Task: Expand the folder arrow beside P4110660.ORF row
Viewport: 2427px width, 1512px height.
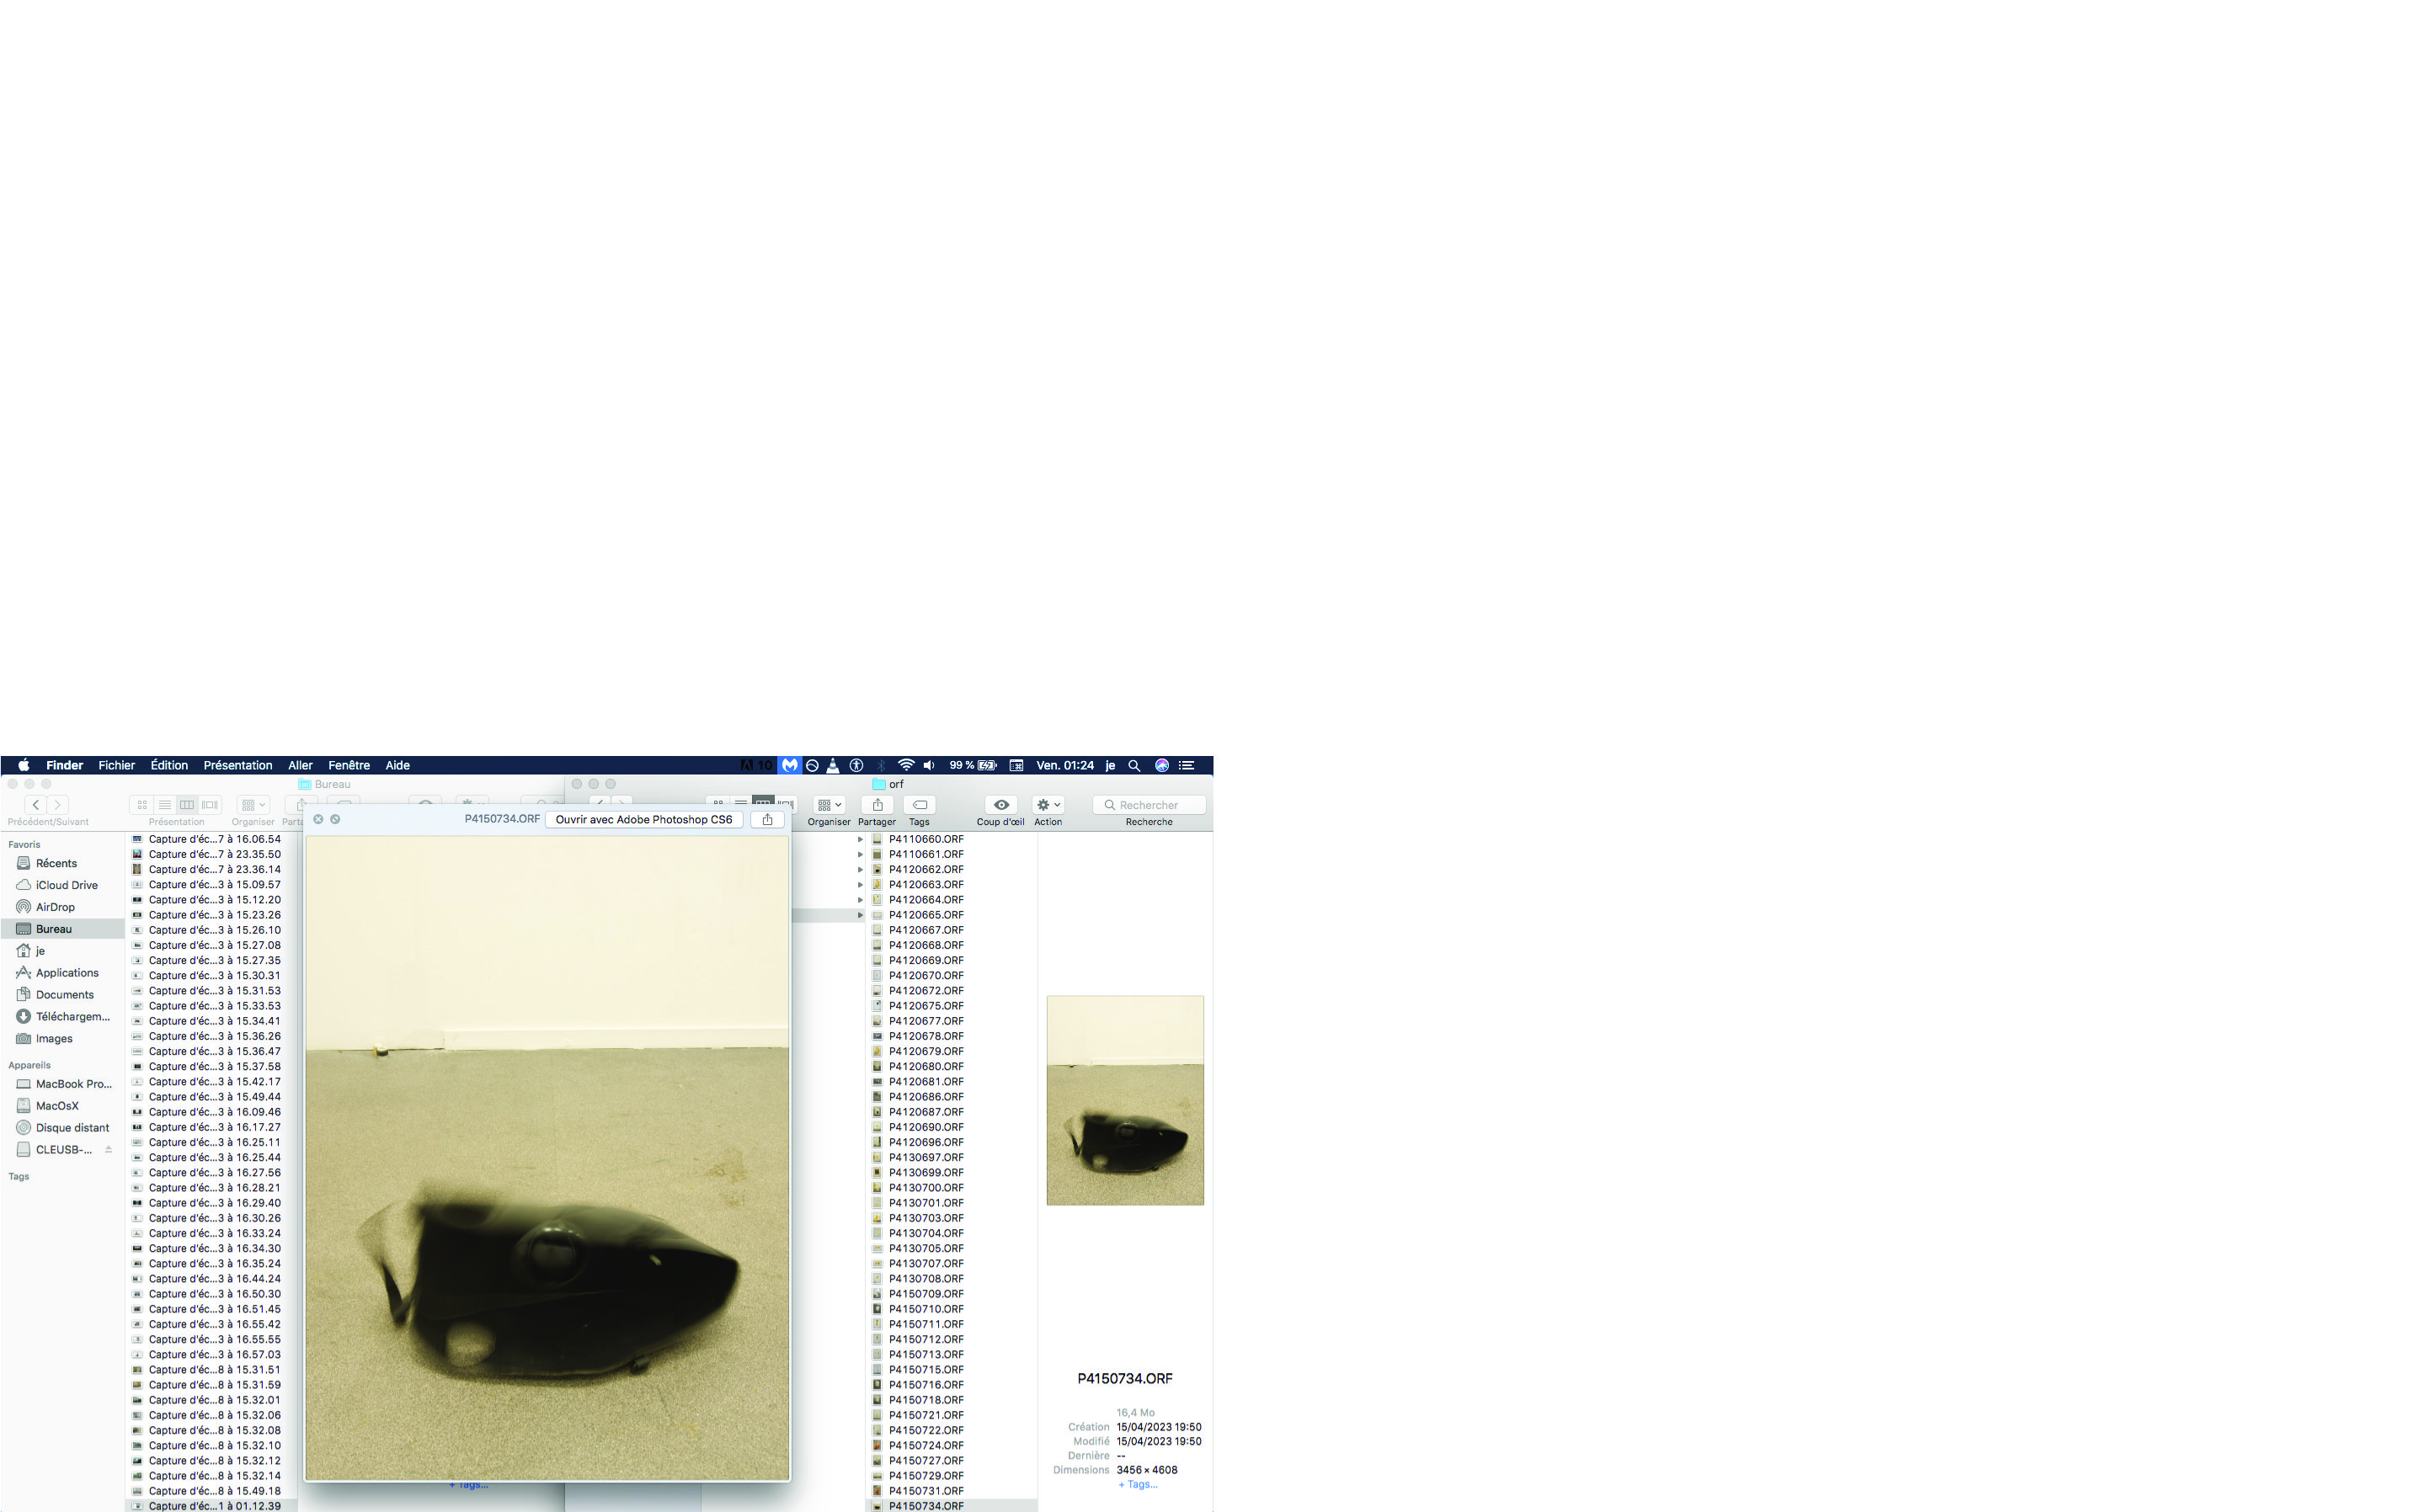Action: pos(860,840)
